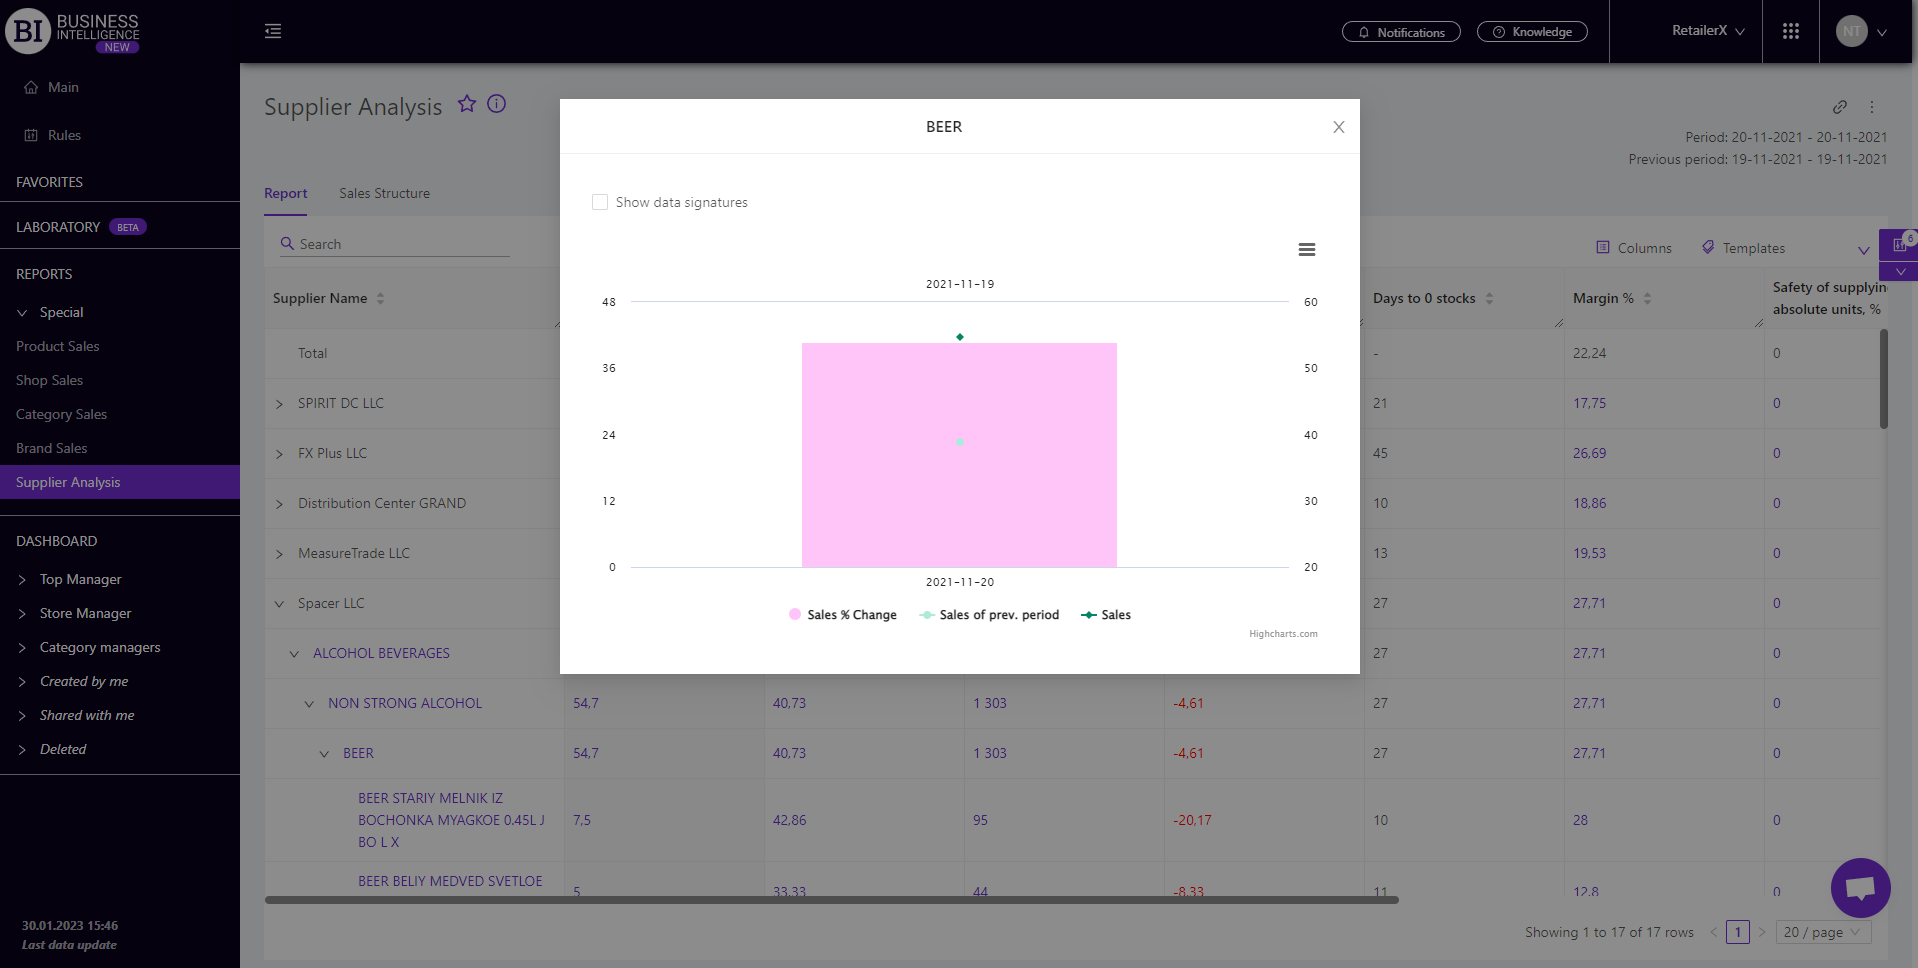
Task: Click the Notifications button
Action: [x=1400, y=32]
